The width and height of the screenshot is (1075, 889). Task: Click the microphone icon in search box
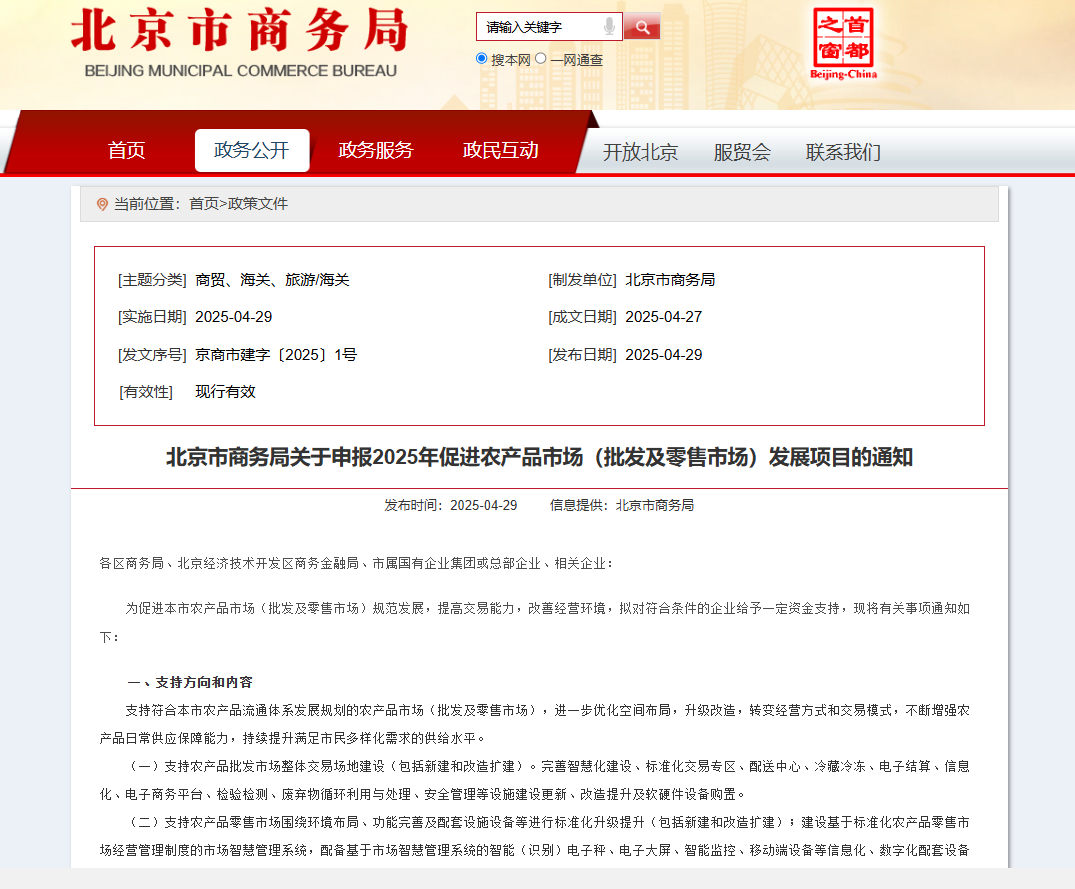point(609,27)
